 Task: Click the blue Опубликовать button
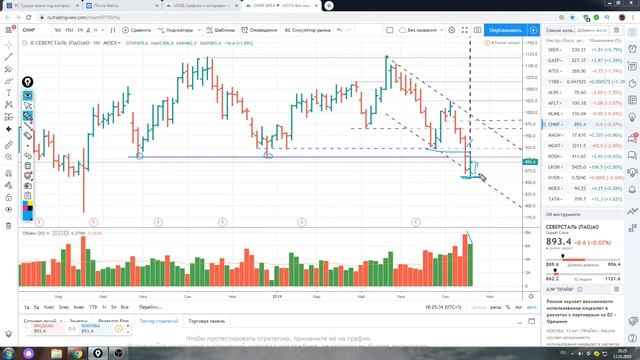(x=505, y=30)
